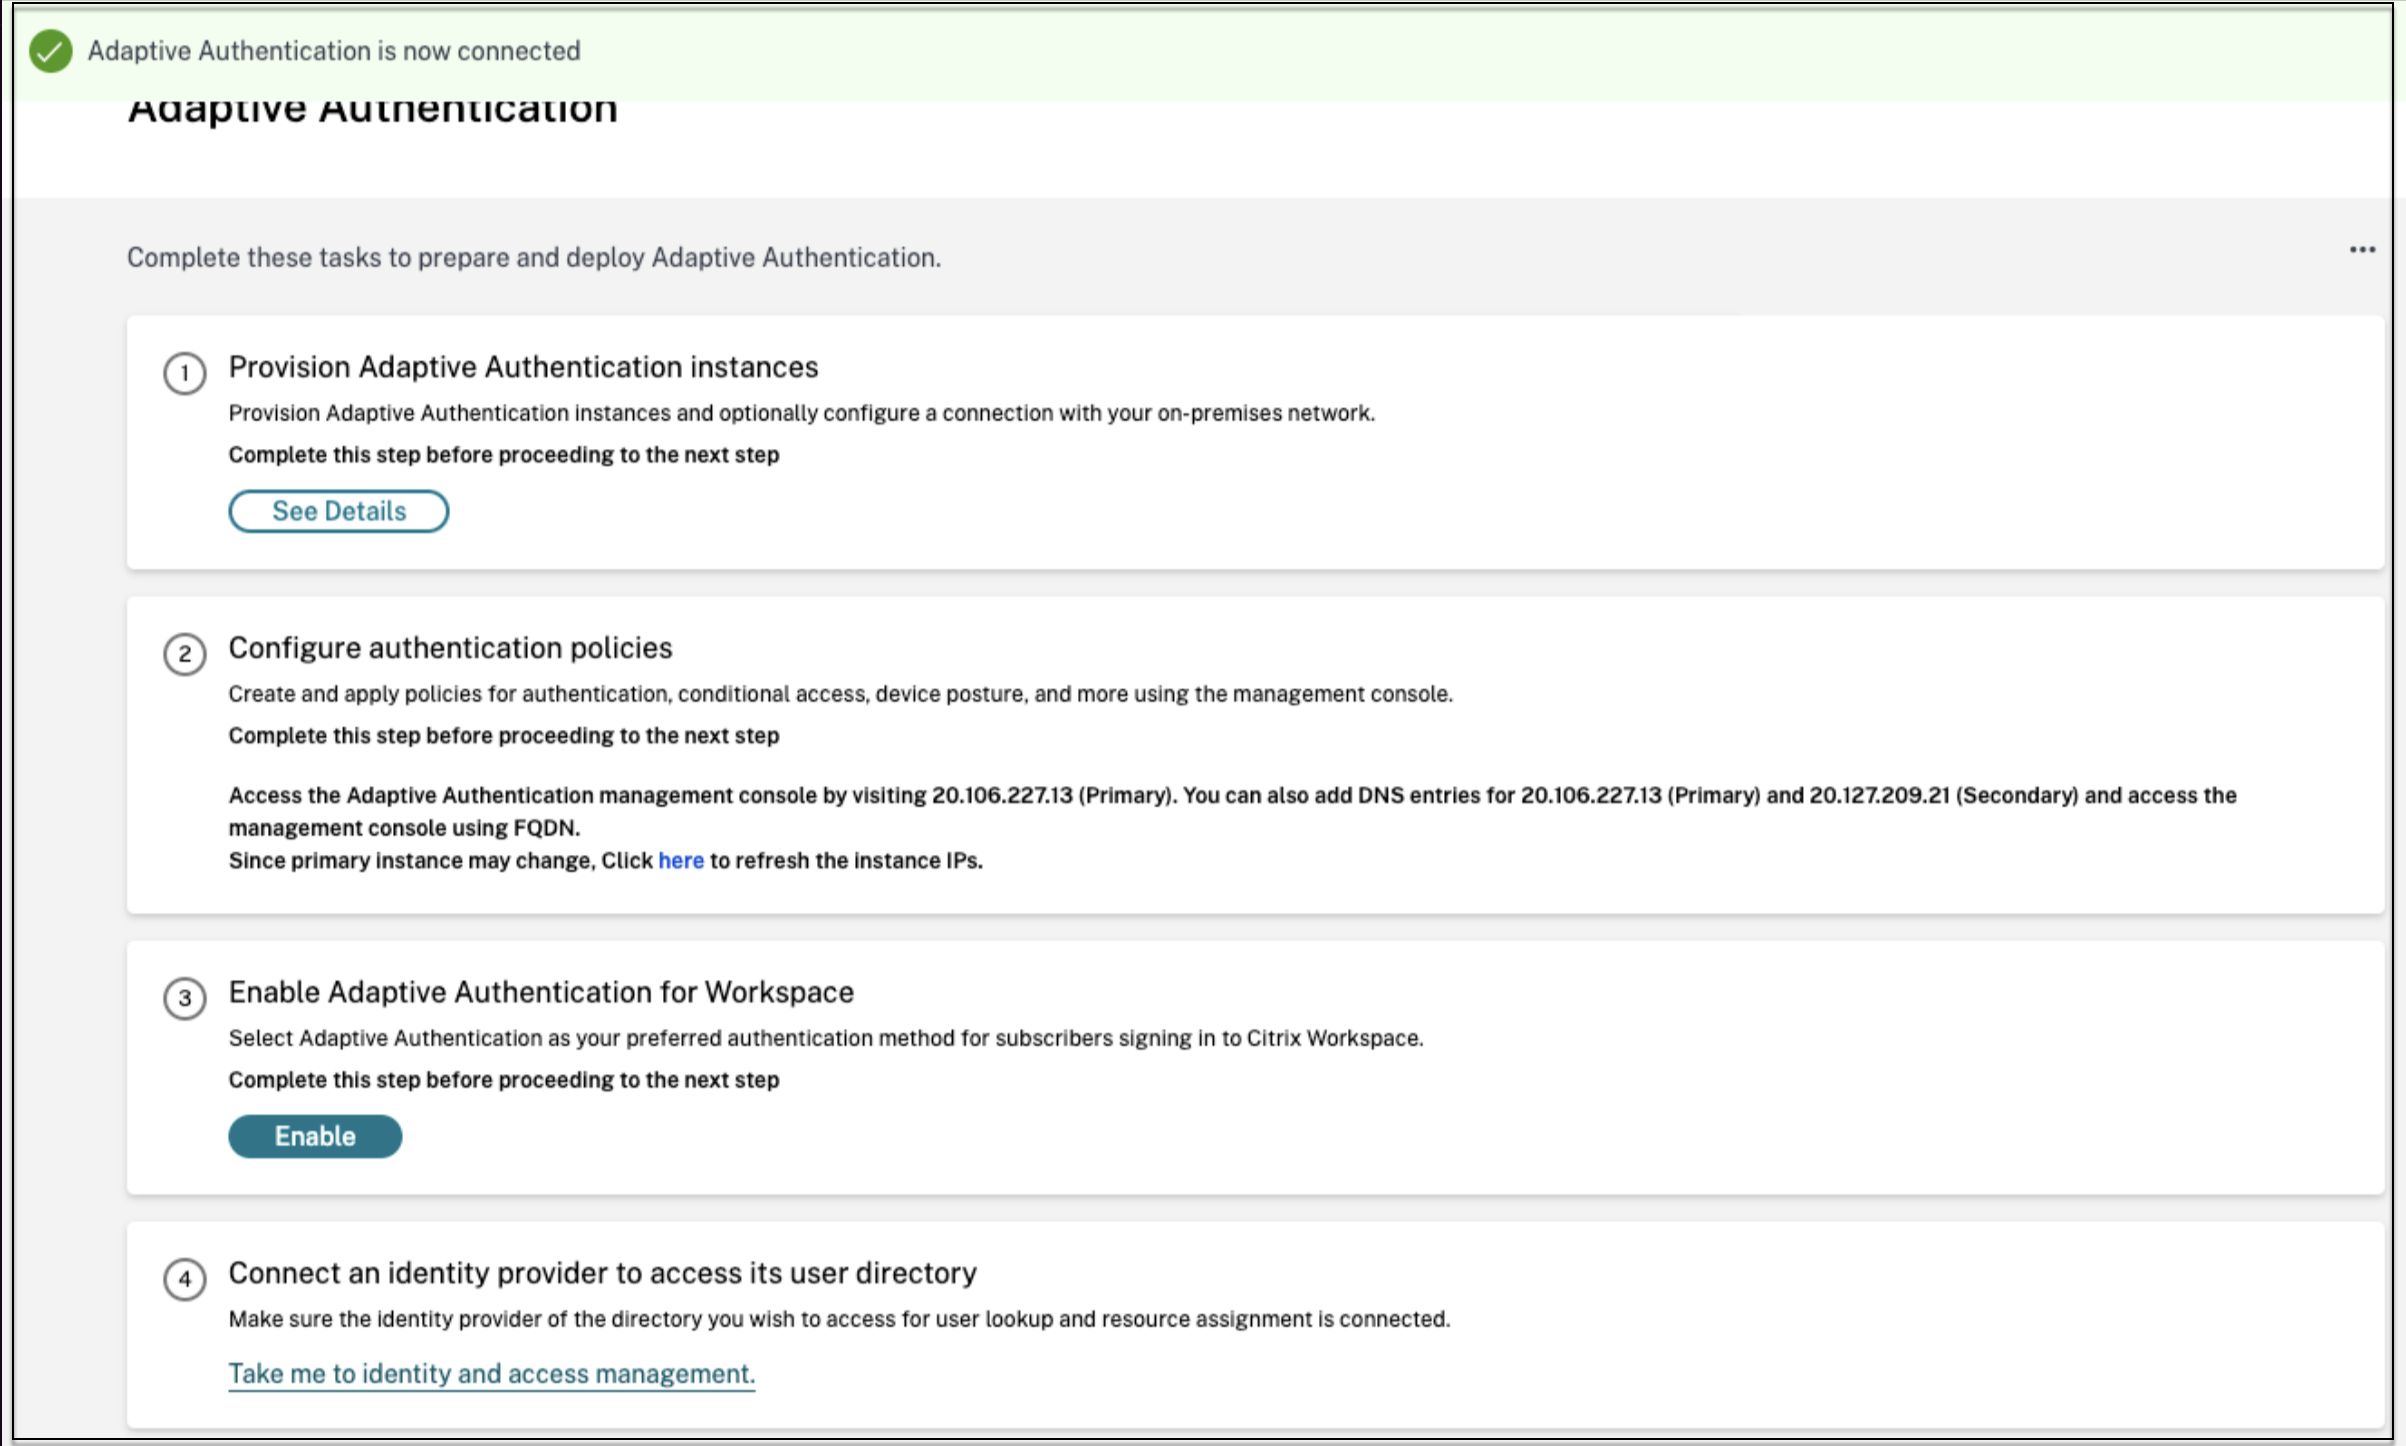This screenshot has width=2406, height=1446.
Task: Click the 'Select Adaptive Authentication as your preferred' description
Action: tap(825, 1038)
